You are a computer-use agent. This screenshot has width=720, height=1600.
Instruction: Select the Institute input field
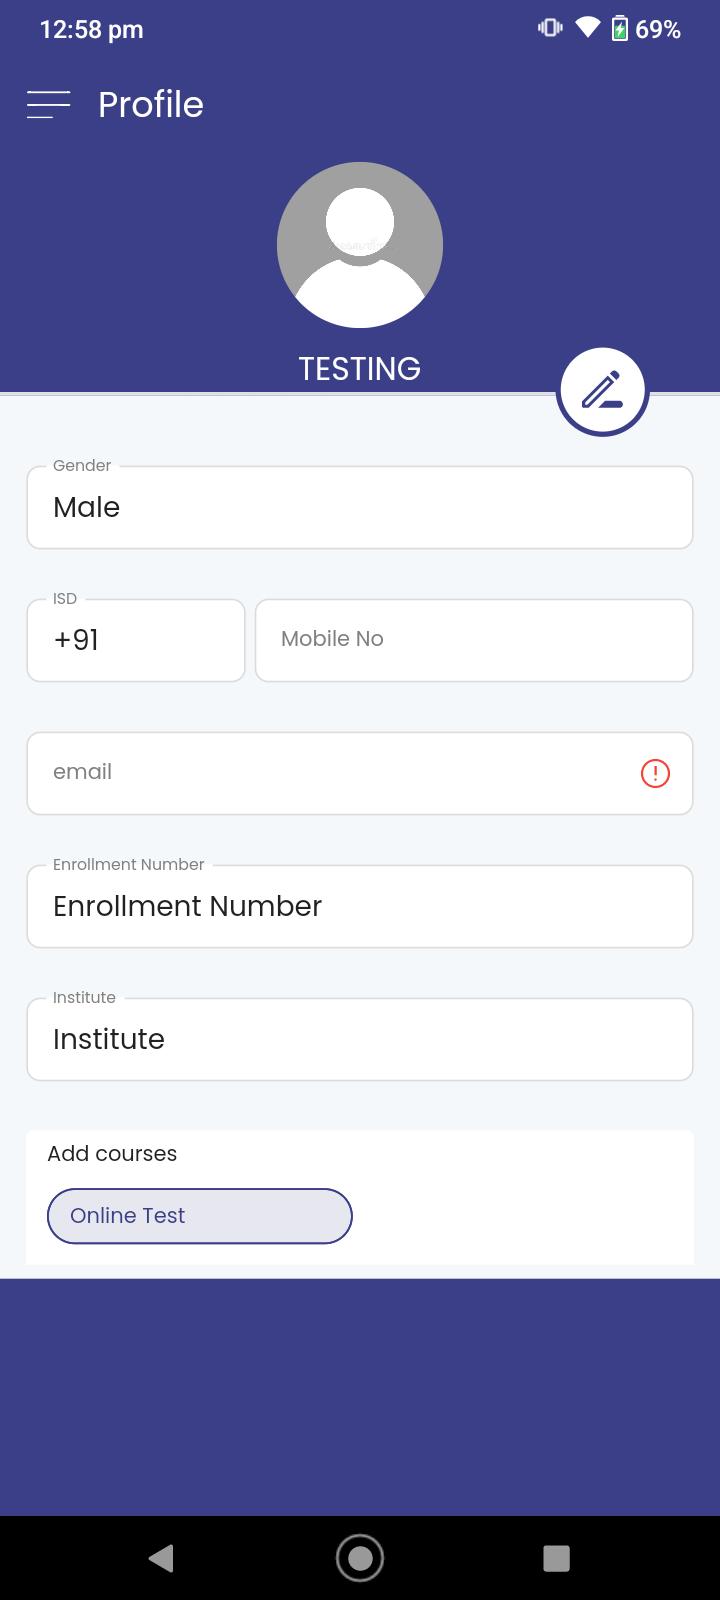[360, 1039]
